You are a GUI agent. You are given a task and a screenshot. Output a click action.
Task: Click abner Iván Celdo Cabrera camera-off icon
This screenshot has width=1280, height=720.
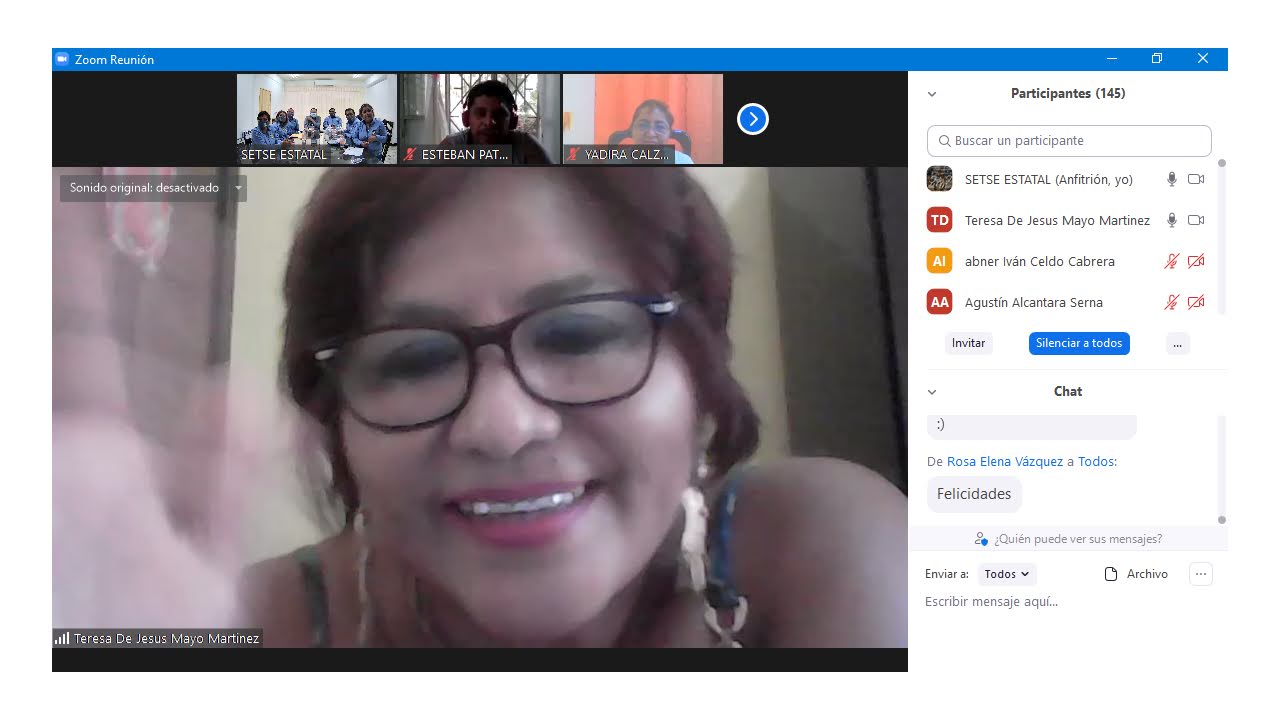pyautogui.click(x=1196, y=261)
